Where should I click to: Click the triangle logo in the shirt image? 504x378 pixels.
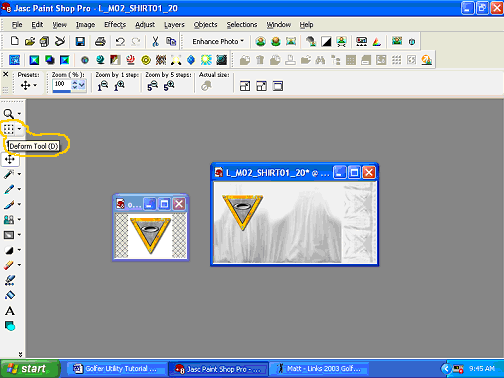coord(243,212)
